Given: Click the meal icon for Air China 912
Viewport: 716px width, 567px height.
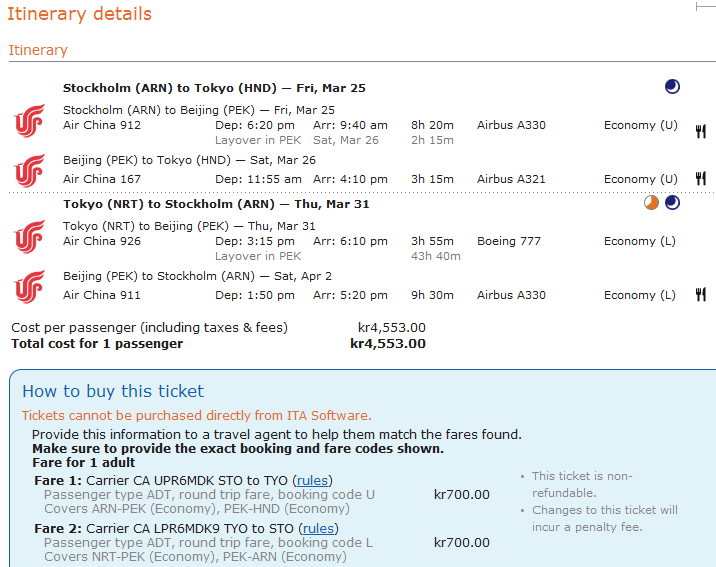Looking at the screenshot, I should click(x=701, y=131).
